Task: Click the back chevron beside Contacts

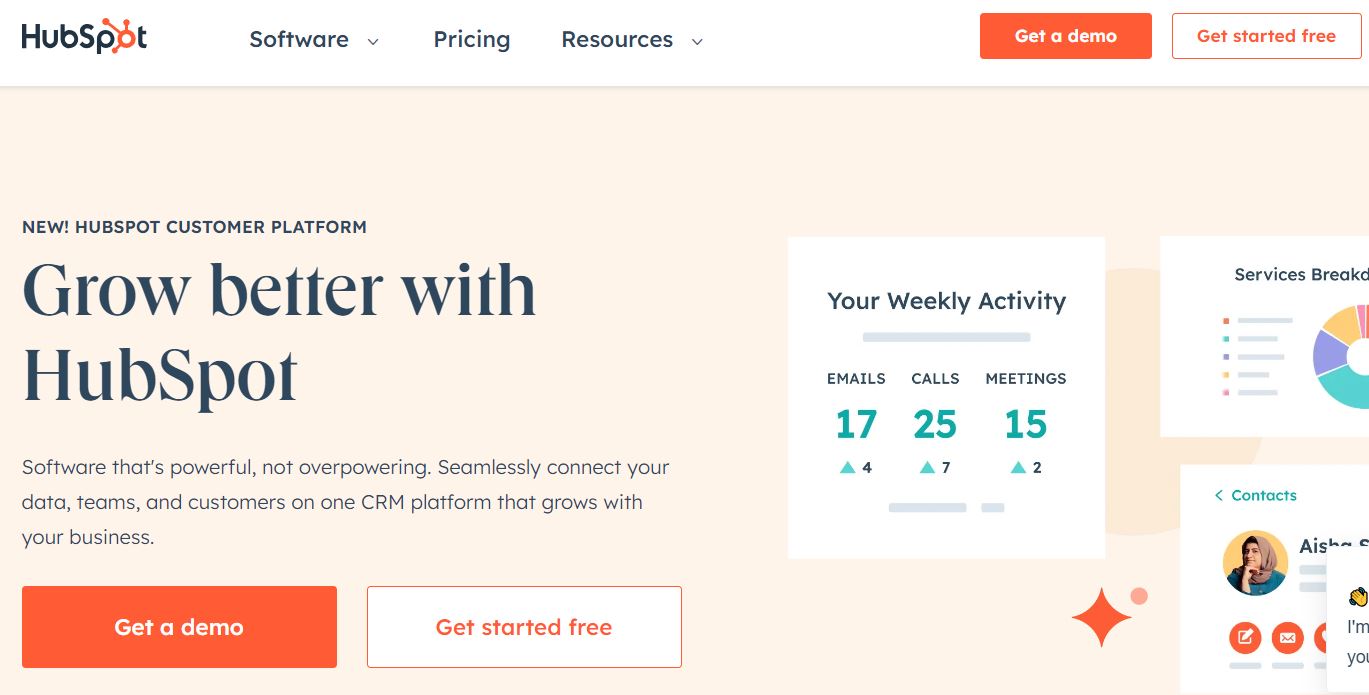Action: (1219, 495)
